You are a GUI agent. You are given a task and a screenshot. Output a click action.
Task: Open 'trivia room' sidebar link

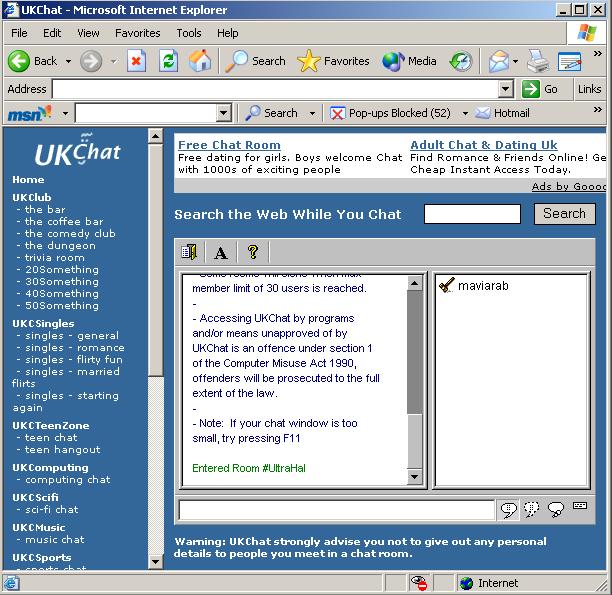pyautogui.click(x=55, y=258)
